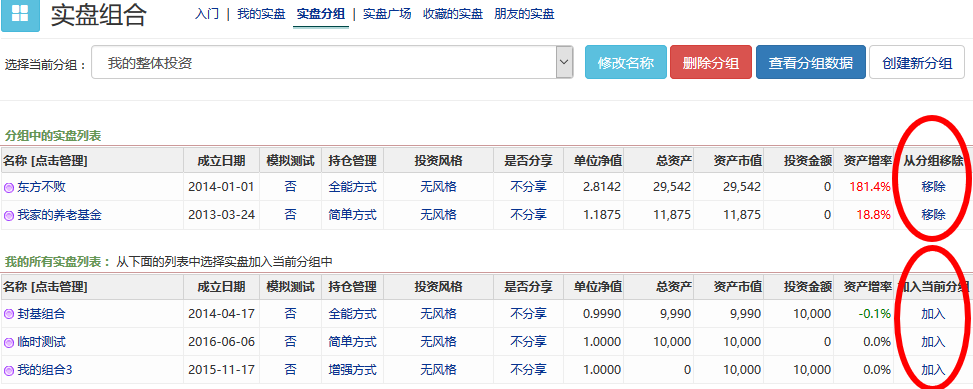Click the red 181.4% growth value
Screen dimensions: 973x389
pyautogui.click(x=870, y=187)
